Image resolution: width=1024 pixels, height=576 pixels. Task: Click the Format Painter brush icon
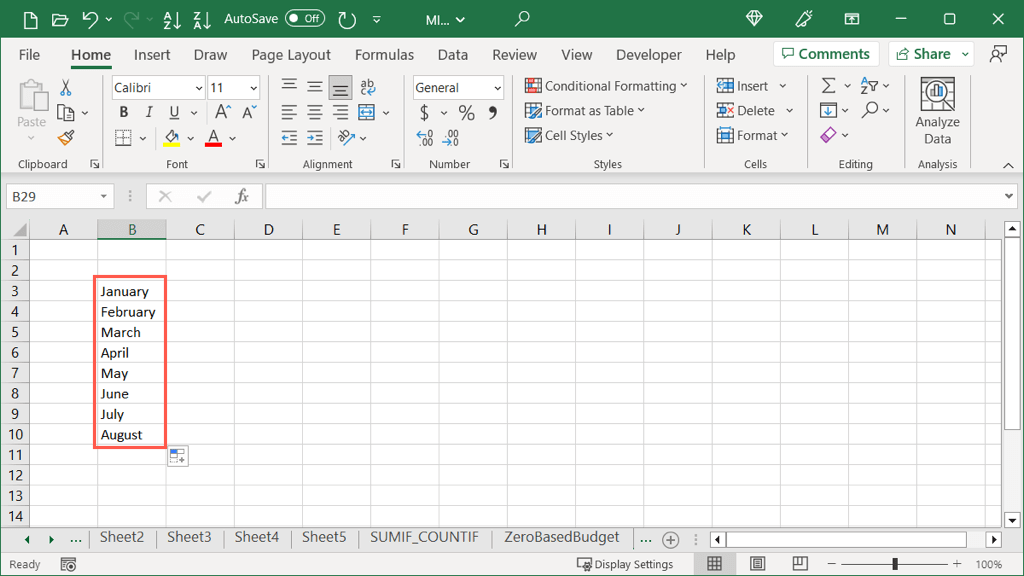click(66, 138)
